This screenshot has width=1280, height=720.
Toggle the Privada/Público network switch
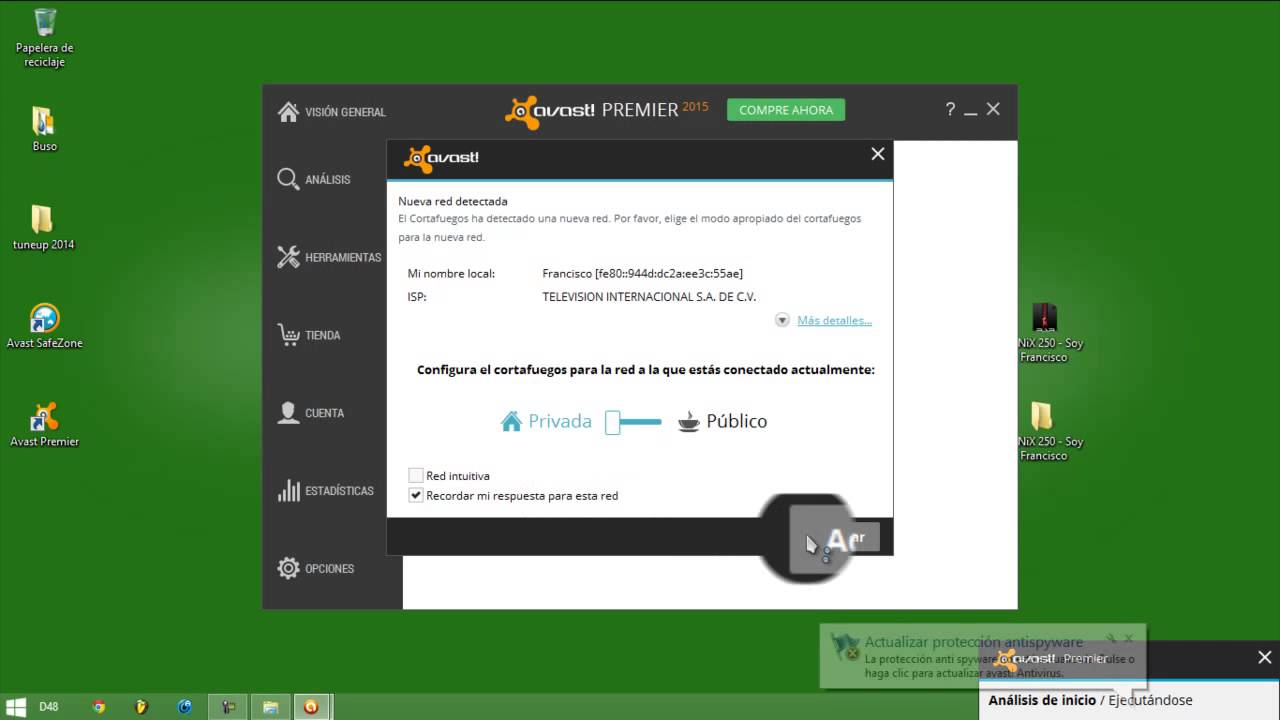pos(633,422)
